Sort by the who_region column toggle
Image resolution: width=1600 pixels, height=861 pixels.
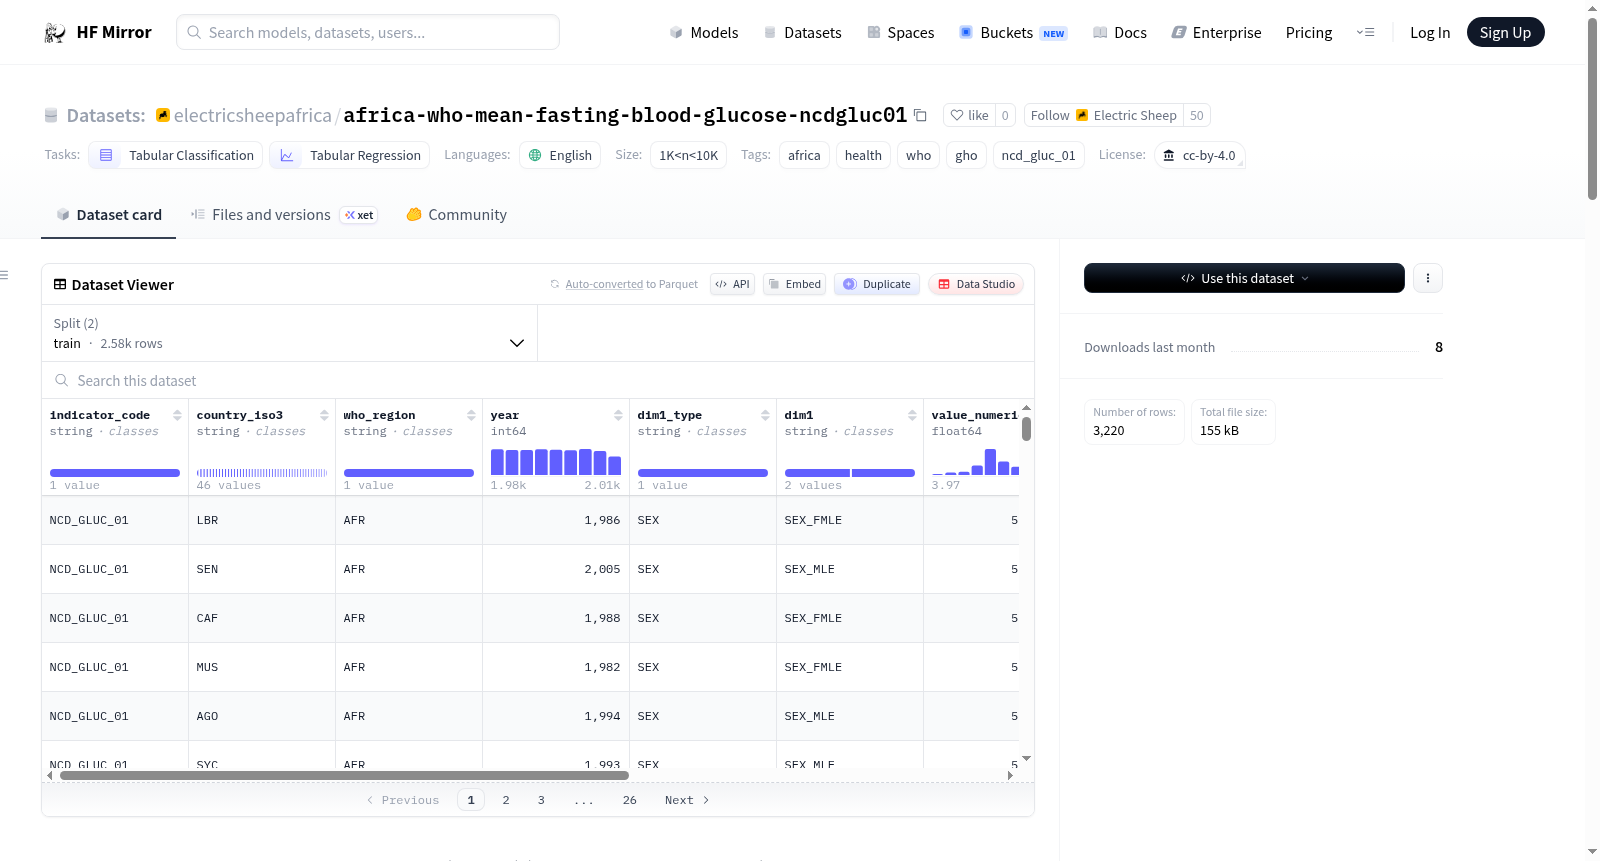point(471,415)
